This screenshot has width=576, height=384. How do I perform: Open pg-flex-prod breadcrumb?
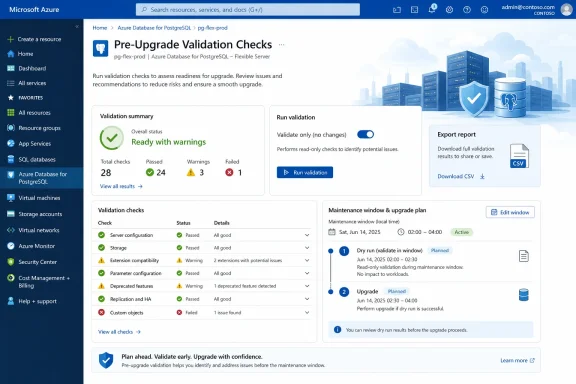click(213, 28)
